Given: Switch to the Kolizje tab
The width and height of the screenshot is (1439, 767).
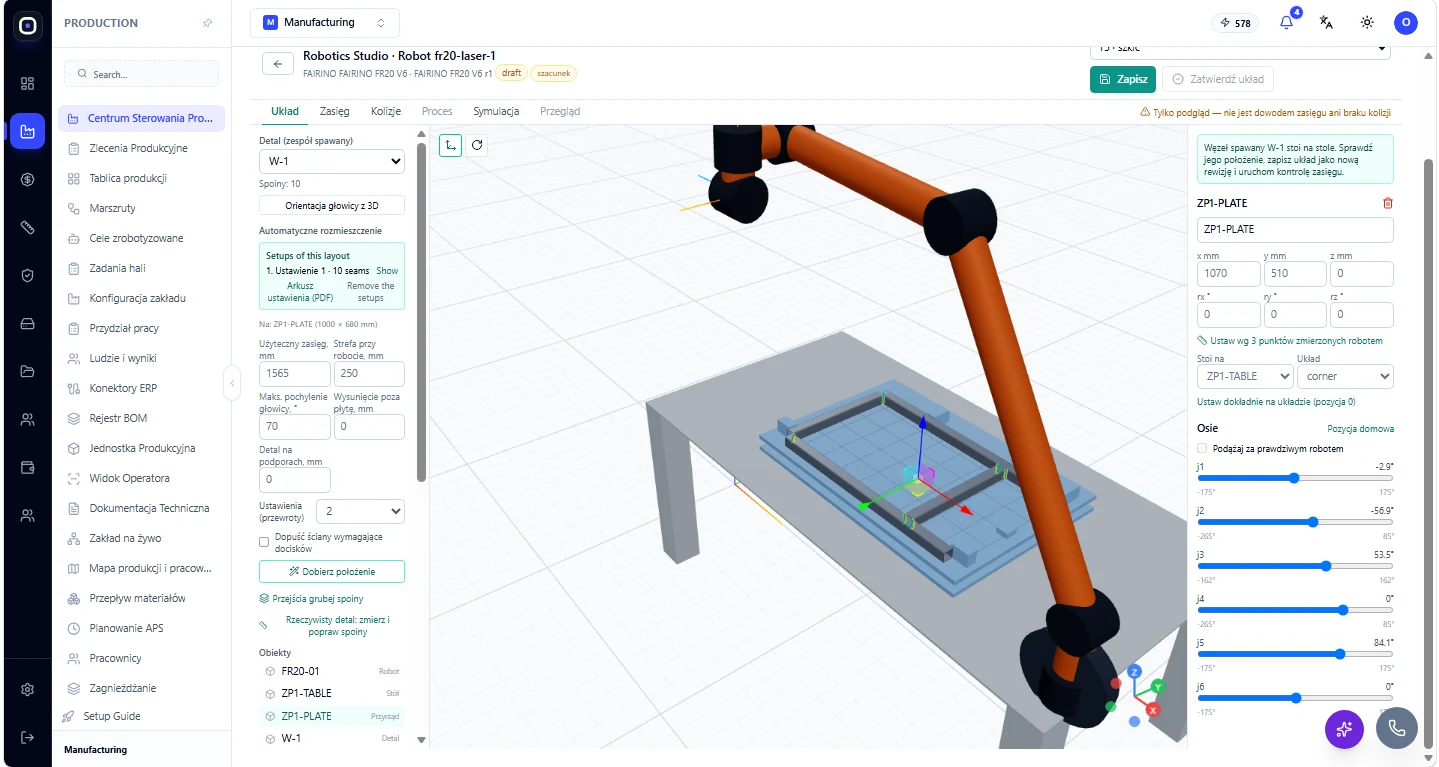Looking at the screenshot, I should 386,111.
